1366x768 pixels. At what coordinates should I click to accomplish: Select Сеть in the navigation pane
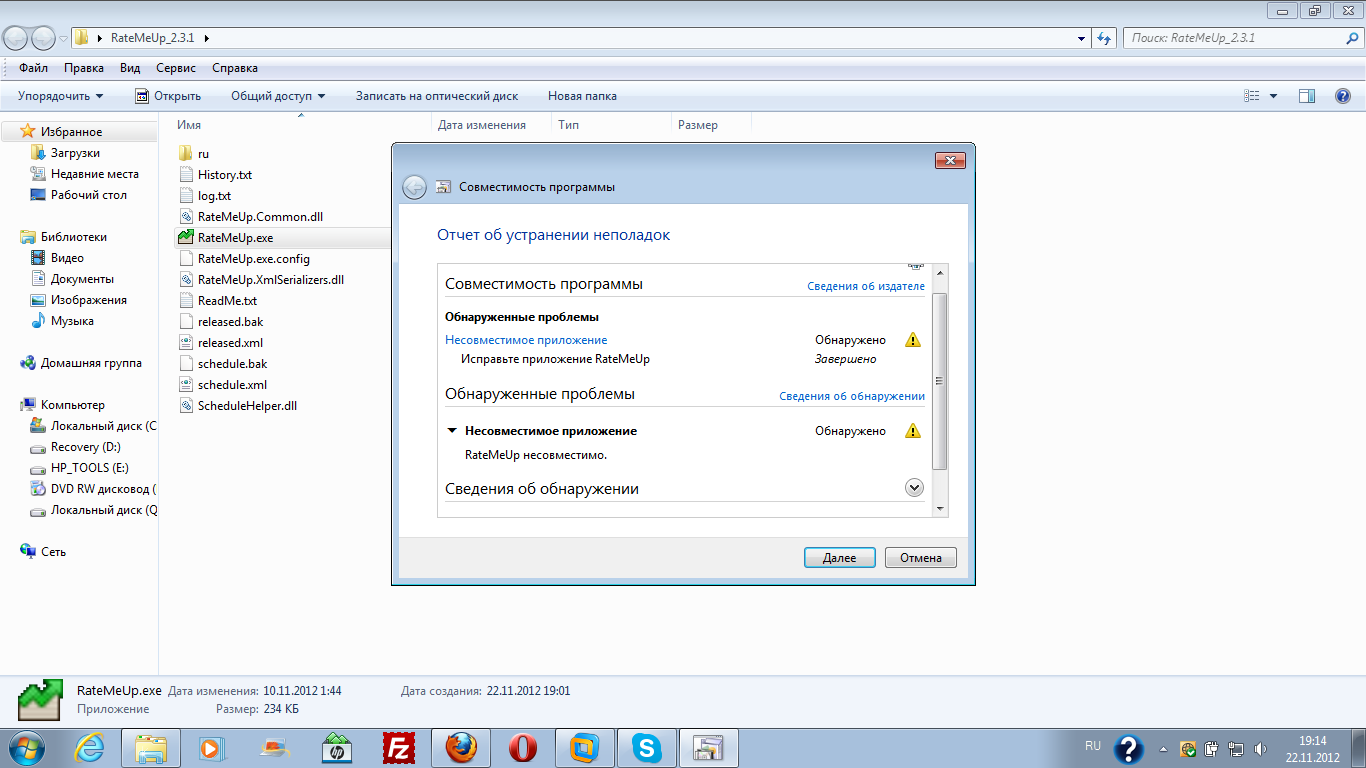54,552
